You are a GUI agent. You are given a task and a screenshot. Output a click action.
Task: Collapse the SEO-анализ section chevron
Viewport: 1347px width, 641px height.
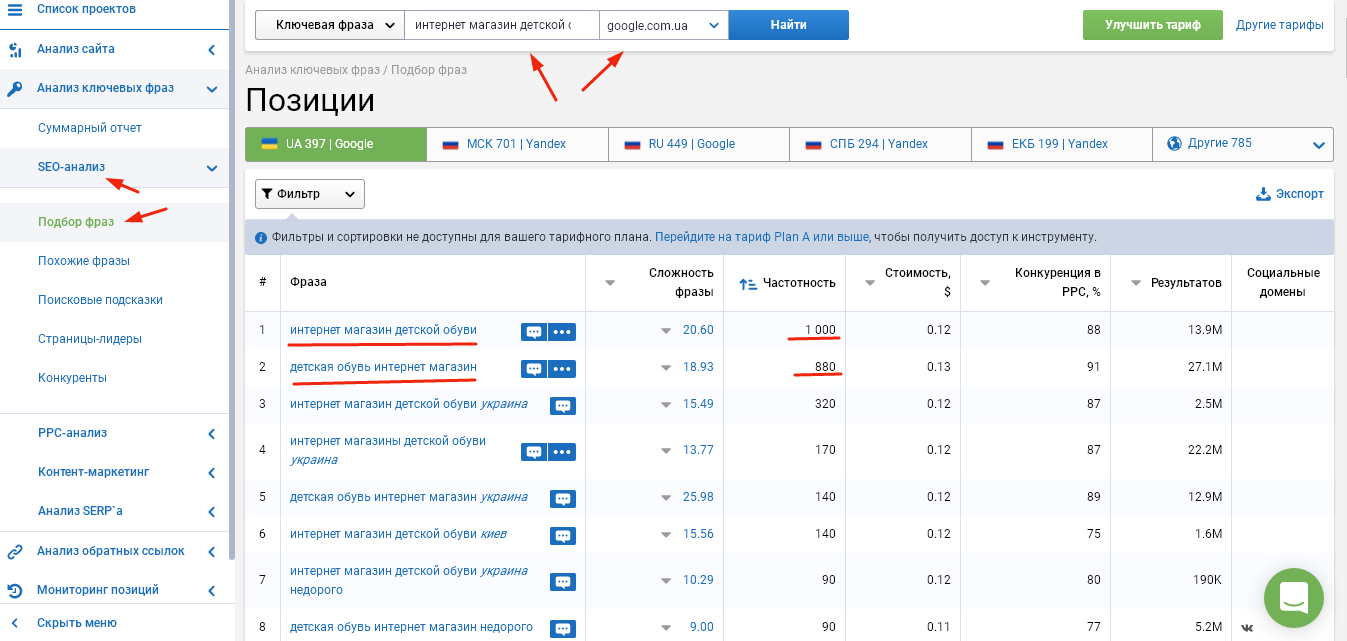(x=212, y=168)
